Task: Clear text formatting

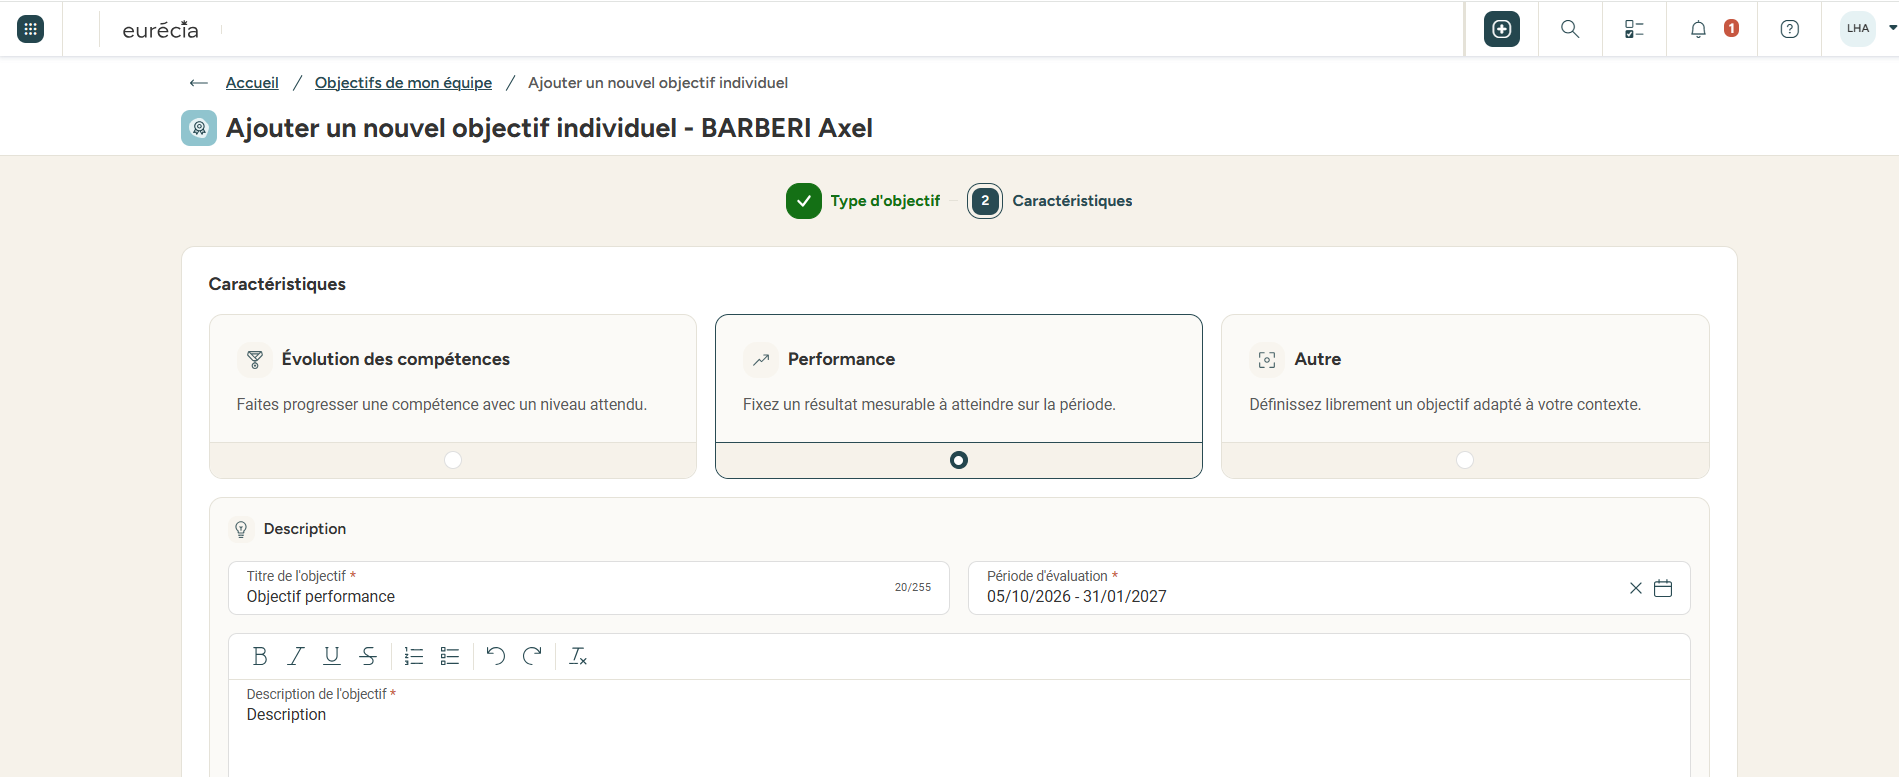Action: point(578,656)
